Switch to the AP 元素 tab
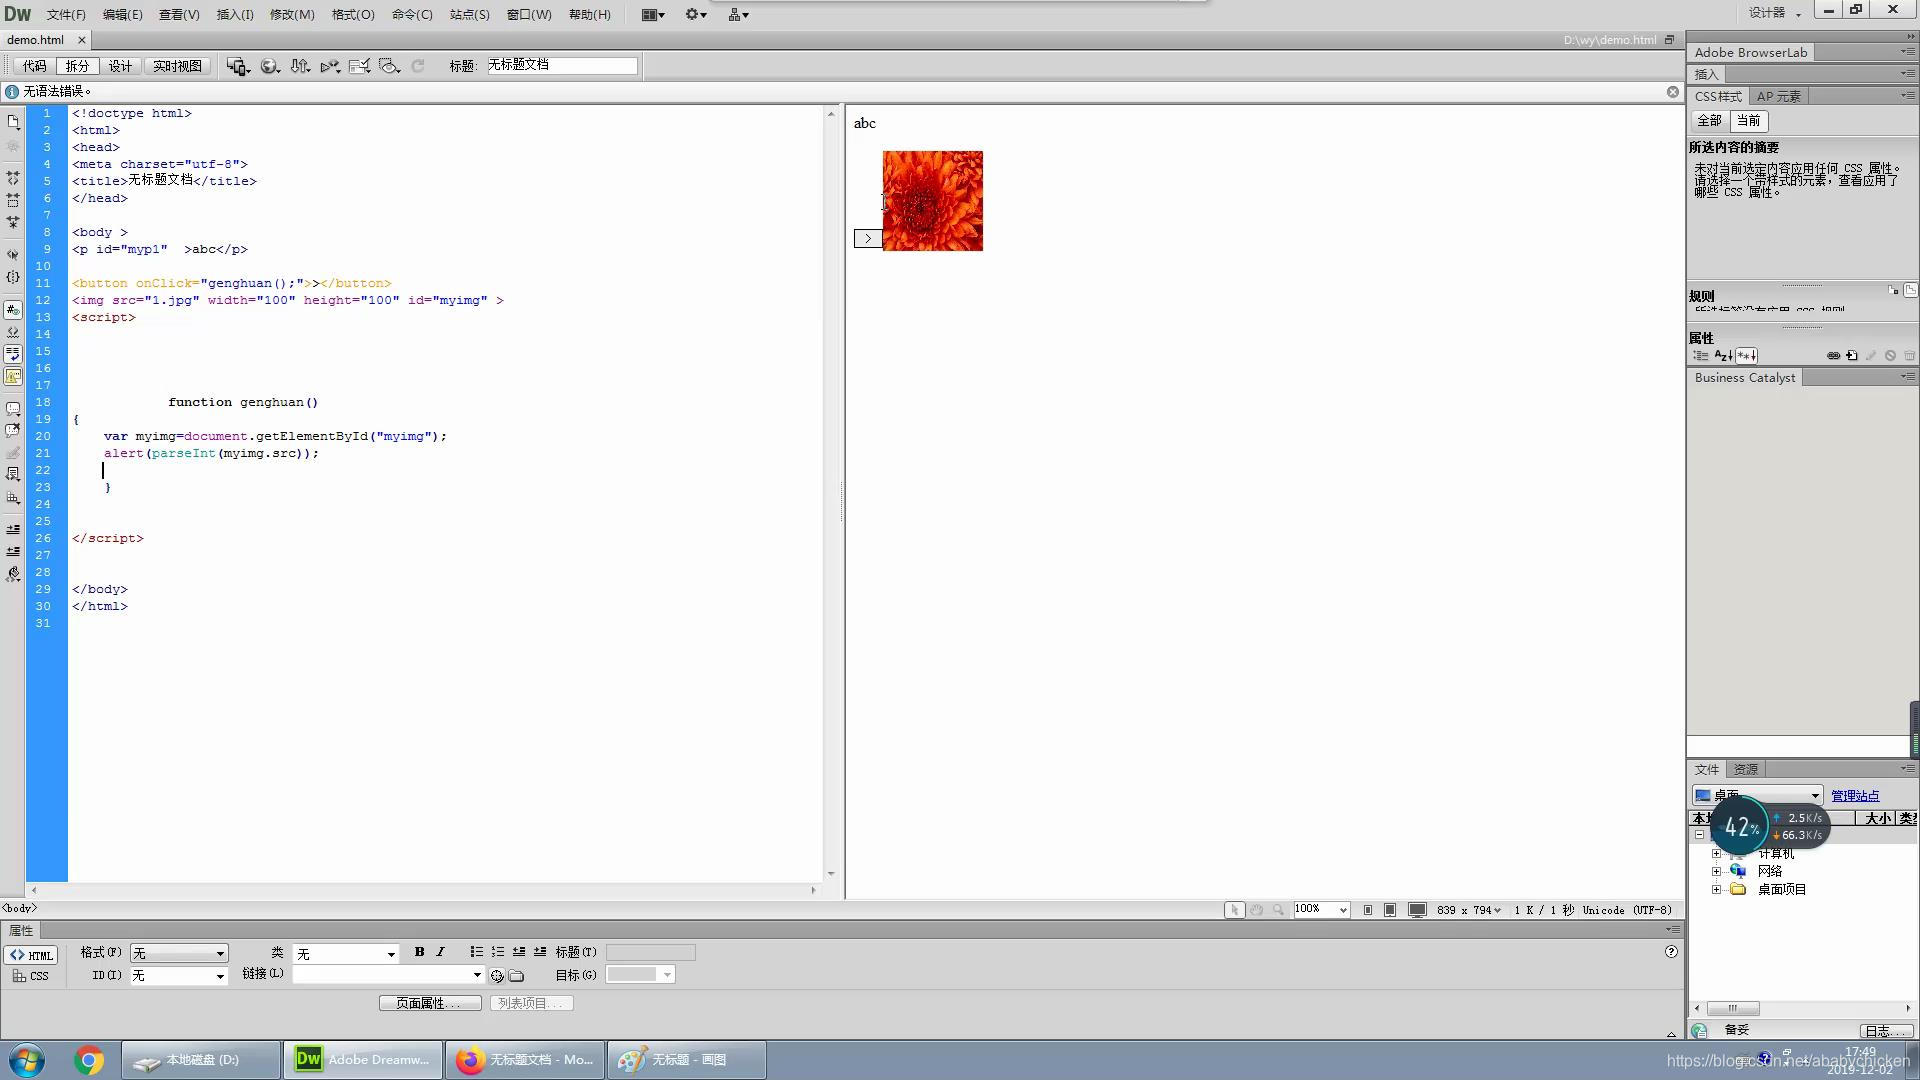The width and height of the screenshot is (1920, 1080). [1778, 97]
